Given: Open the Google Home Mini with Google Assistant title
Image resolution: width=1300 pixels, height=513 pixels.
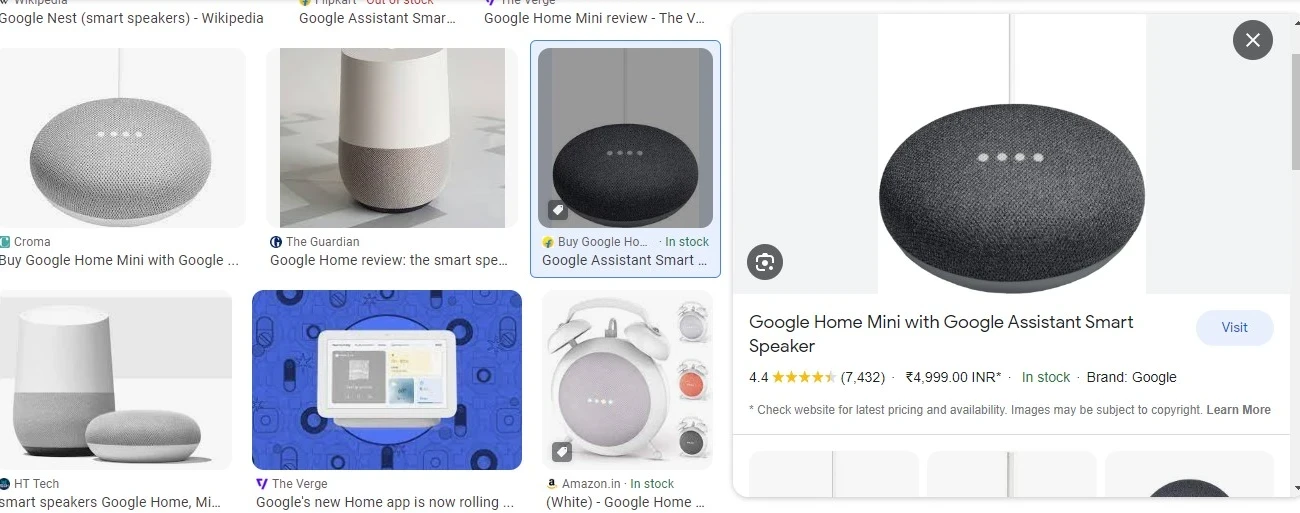Looking at the screenshot, I should (941, 334).
